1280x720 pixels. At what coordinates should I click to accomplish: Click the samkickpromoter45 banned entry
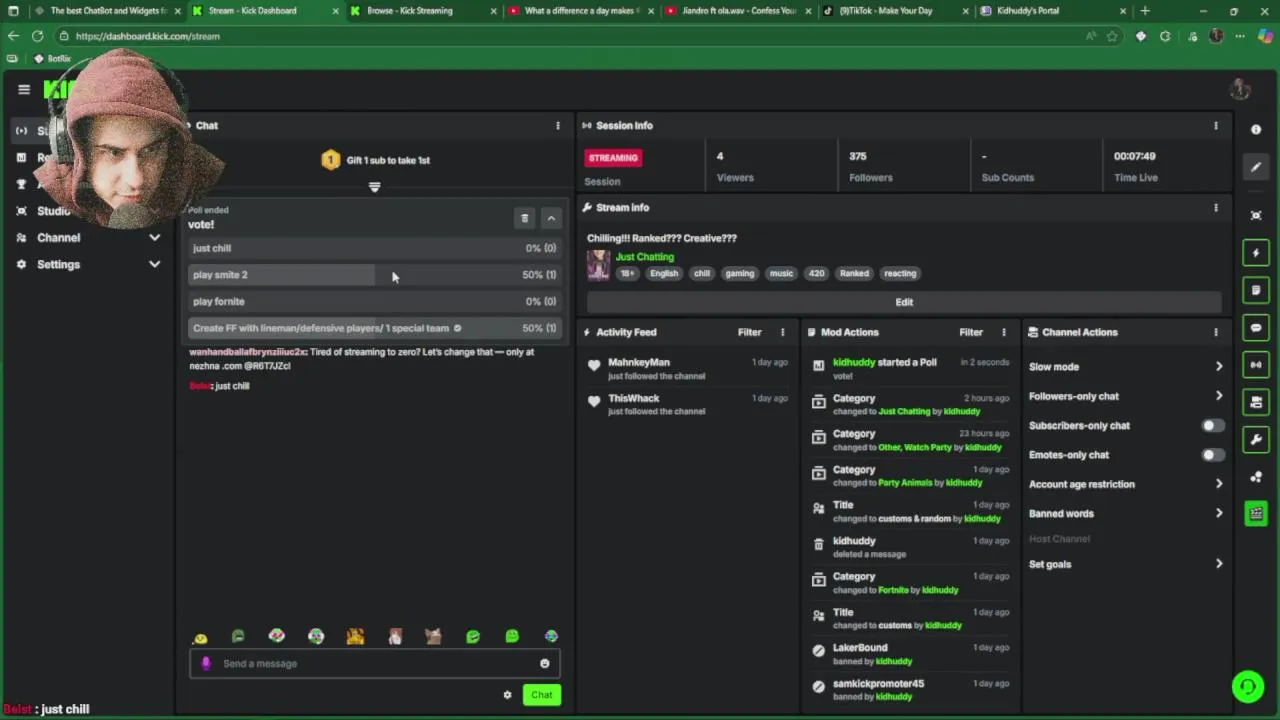click(910, 690)
